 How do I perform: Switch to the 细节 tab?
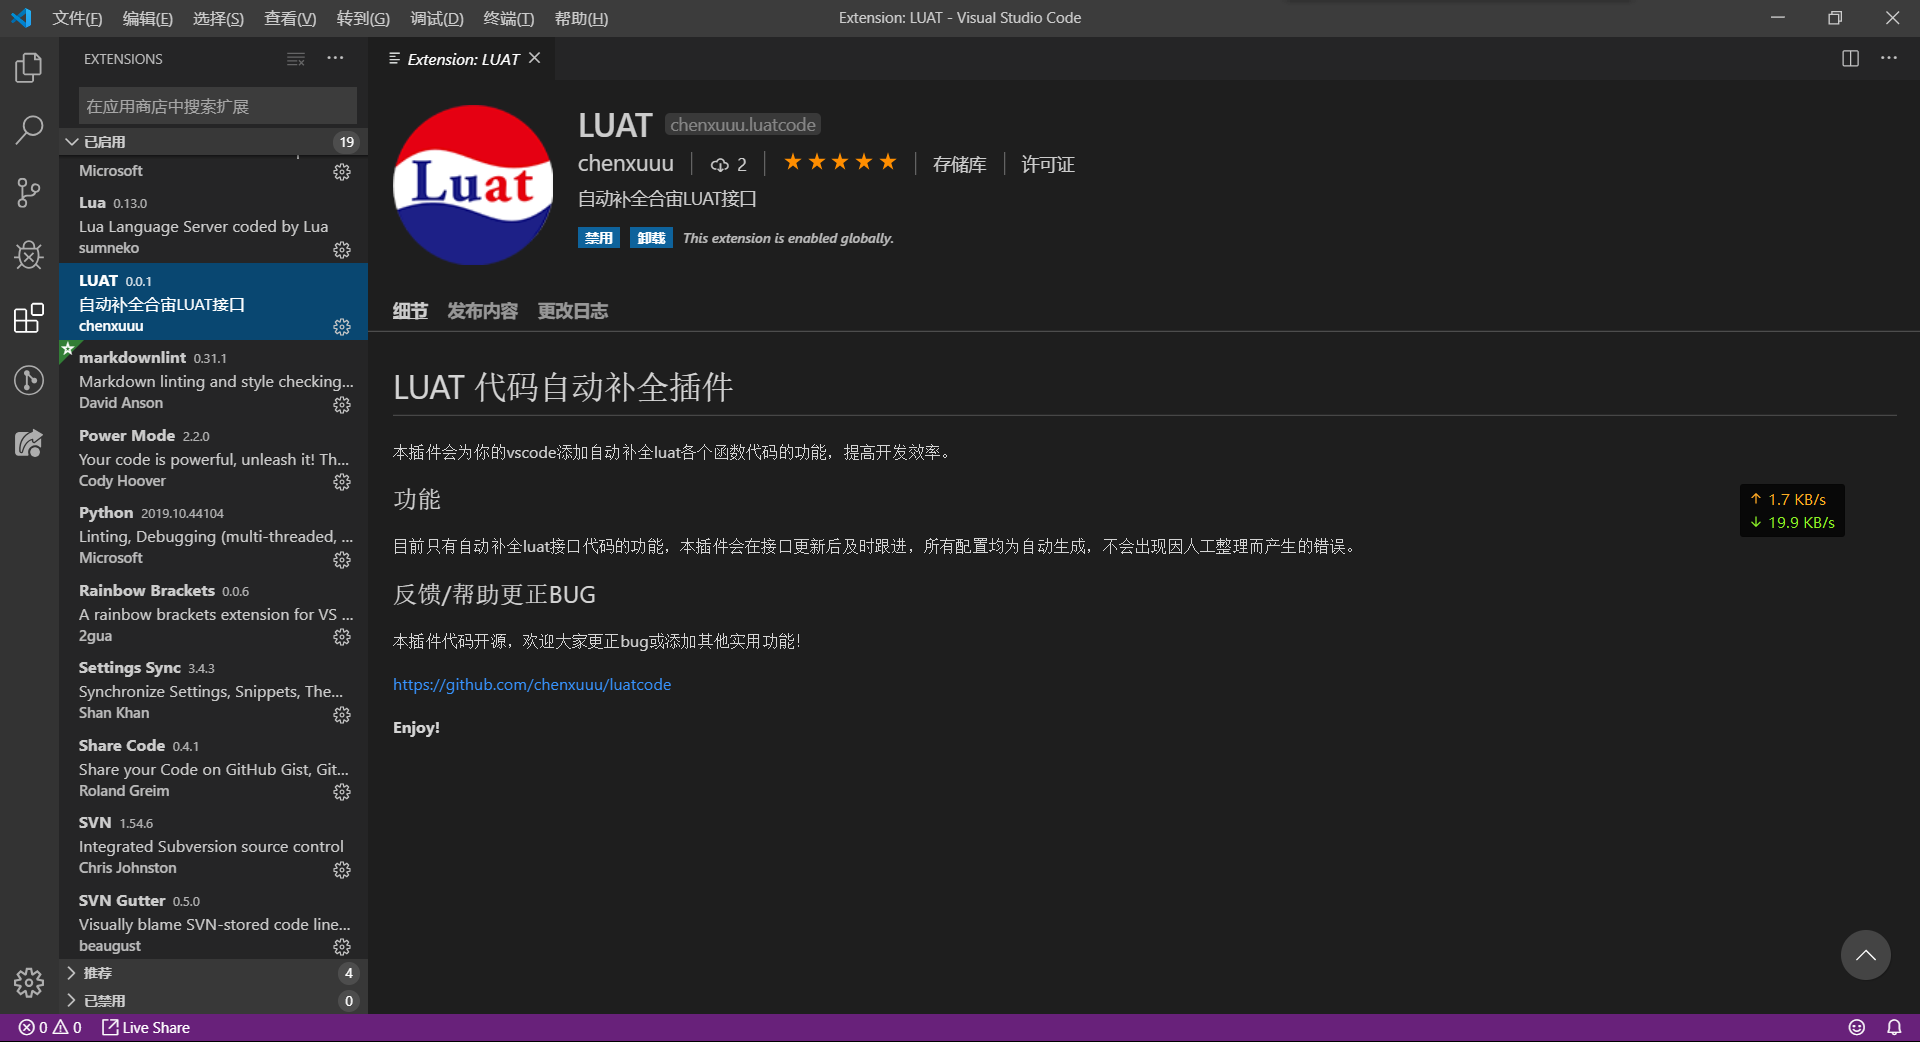[x=410, y=311]
